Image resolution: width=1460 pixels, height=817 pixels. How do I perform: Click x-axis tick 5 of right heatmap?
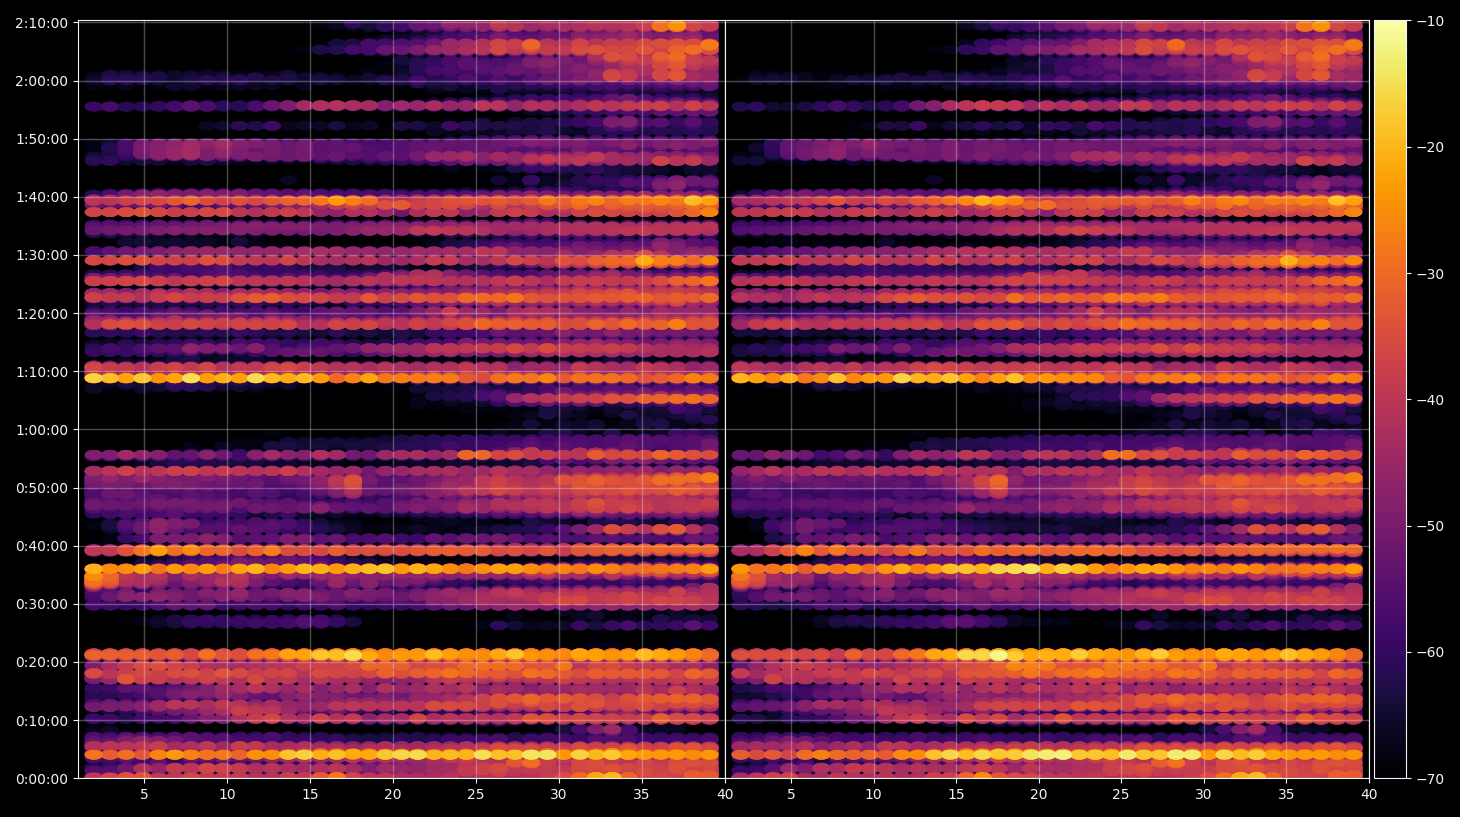click(x=791, y=794)
